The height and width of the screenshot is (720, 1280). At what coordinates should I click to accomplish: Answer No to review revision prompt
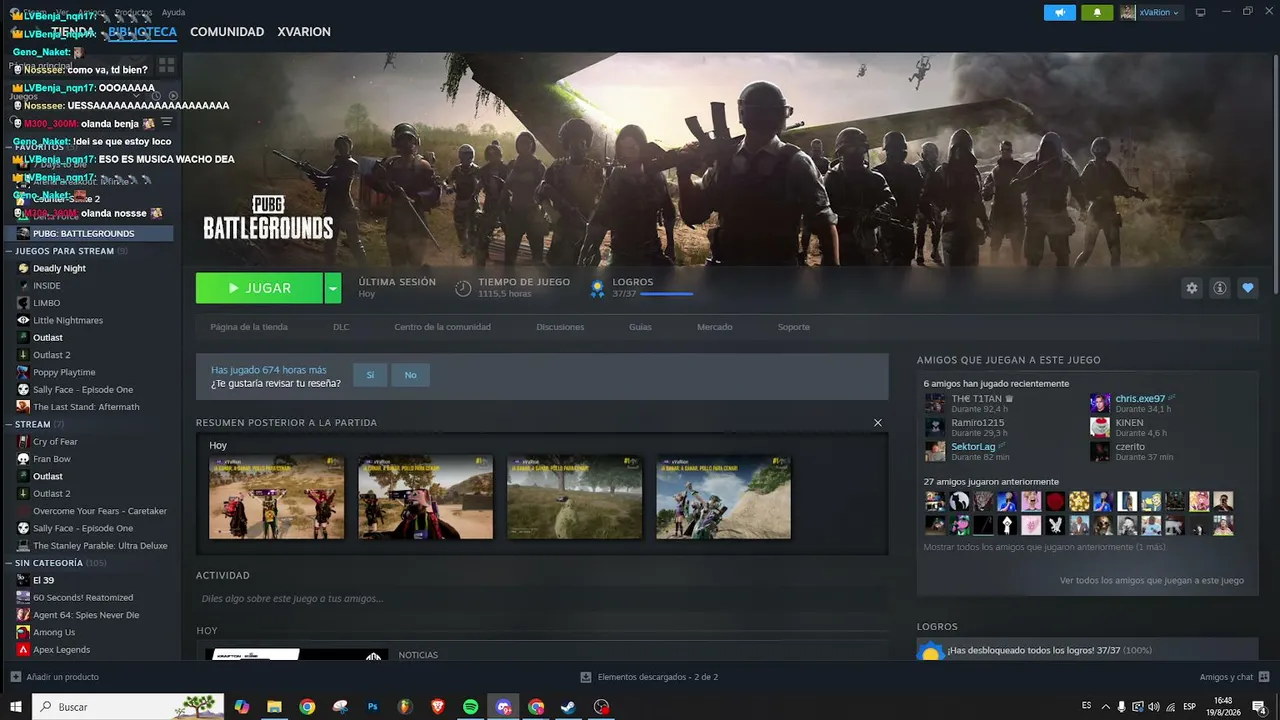point(410,375)
